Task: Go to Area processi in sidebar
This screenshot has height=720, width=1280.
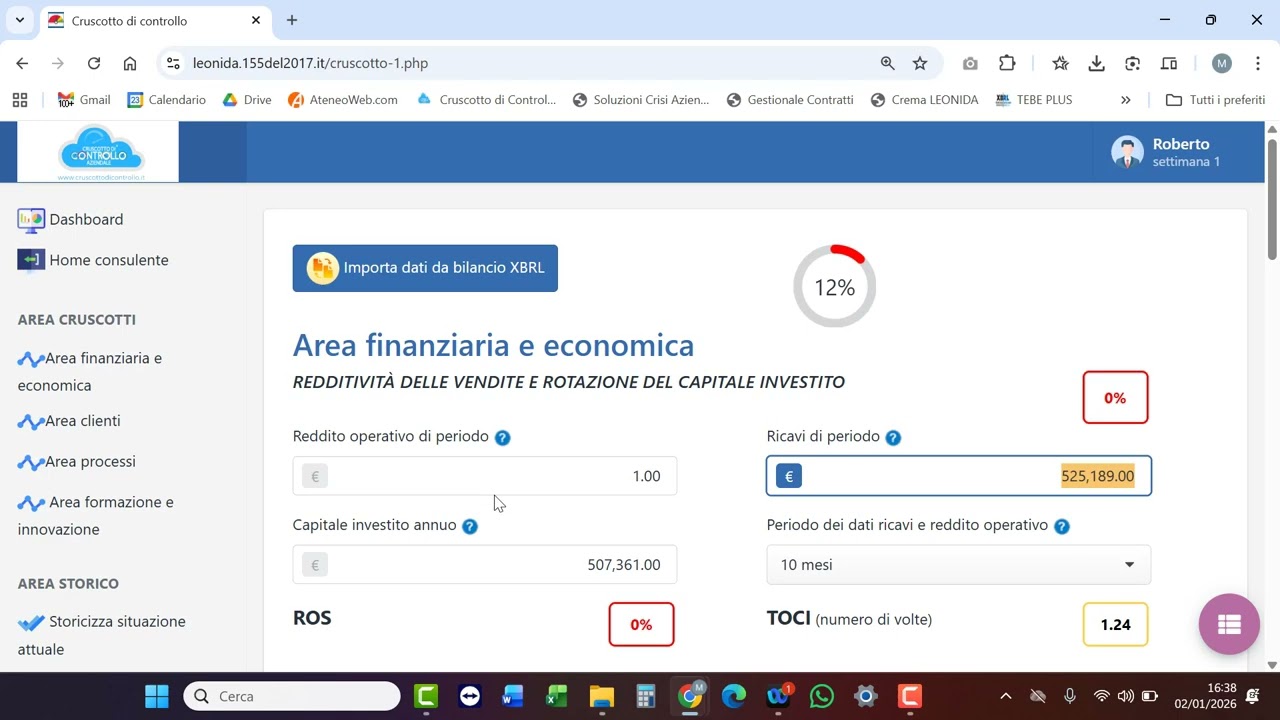Action: pyautogui.click(x=90, y=462)
